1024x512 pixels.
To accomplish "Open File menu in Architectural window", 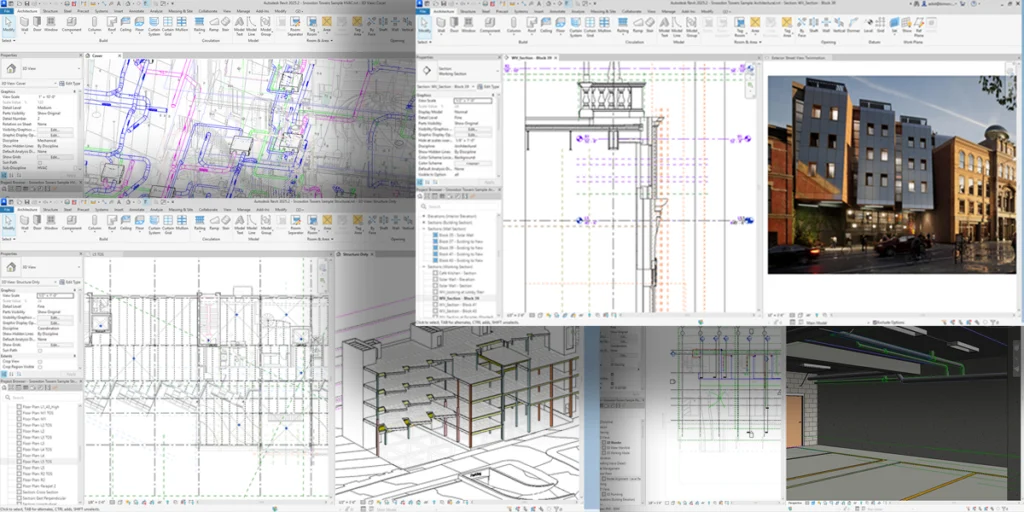I will click(x=421, y=12).
